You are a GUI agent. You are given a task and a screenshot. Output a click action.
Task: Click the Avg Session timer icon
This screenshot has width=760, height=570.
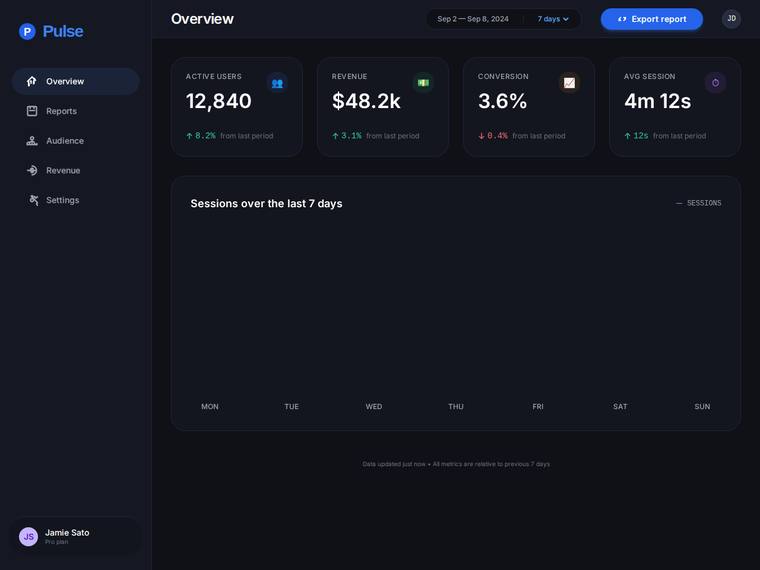(x=715, y=83)
